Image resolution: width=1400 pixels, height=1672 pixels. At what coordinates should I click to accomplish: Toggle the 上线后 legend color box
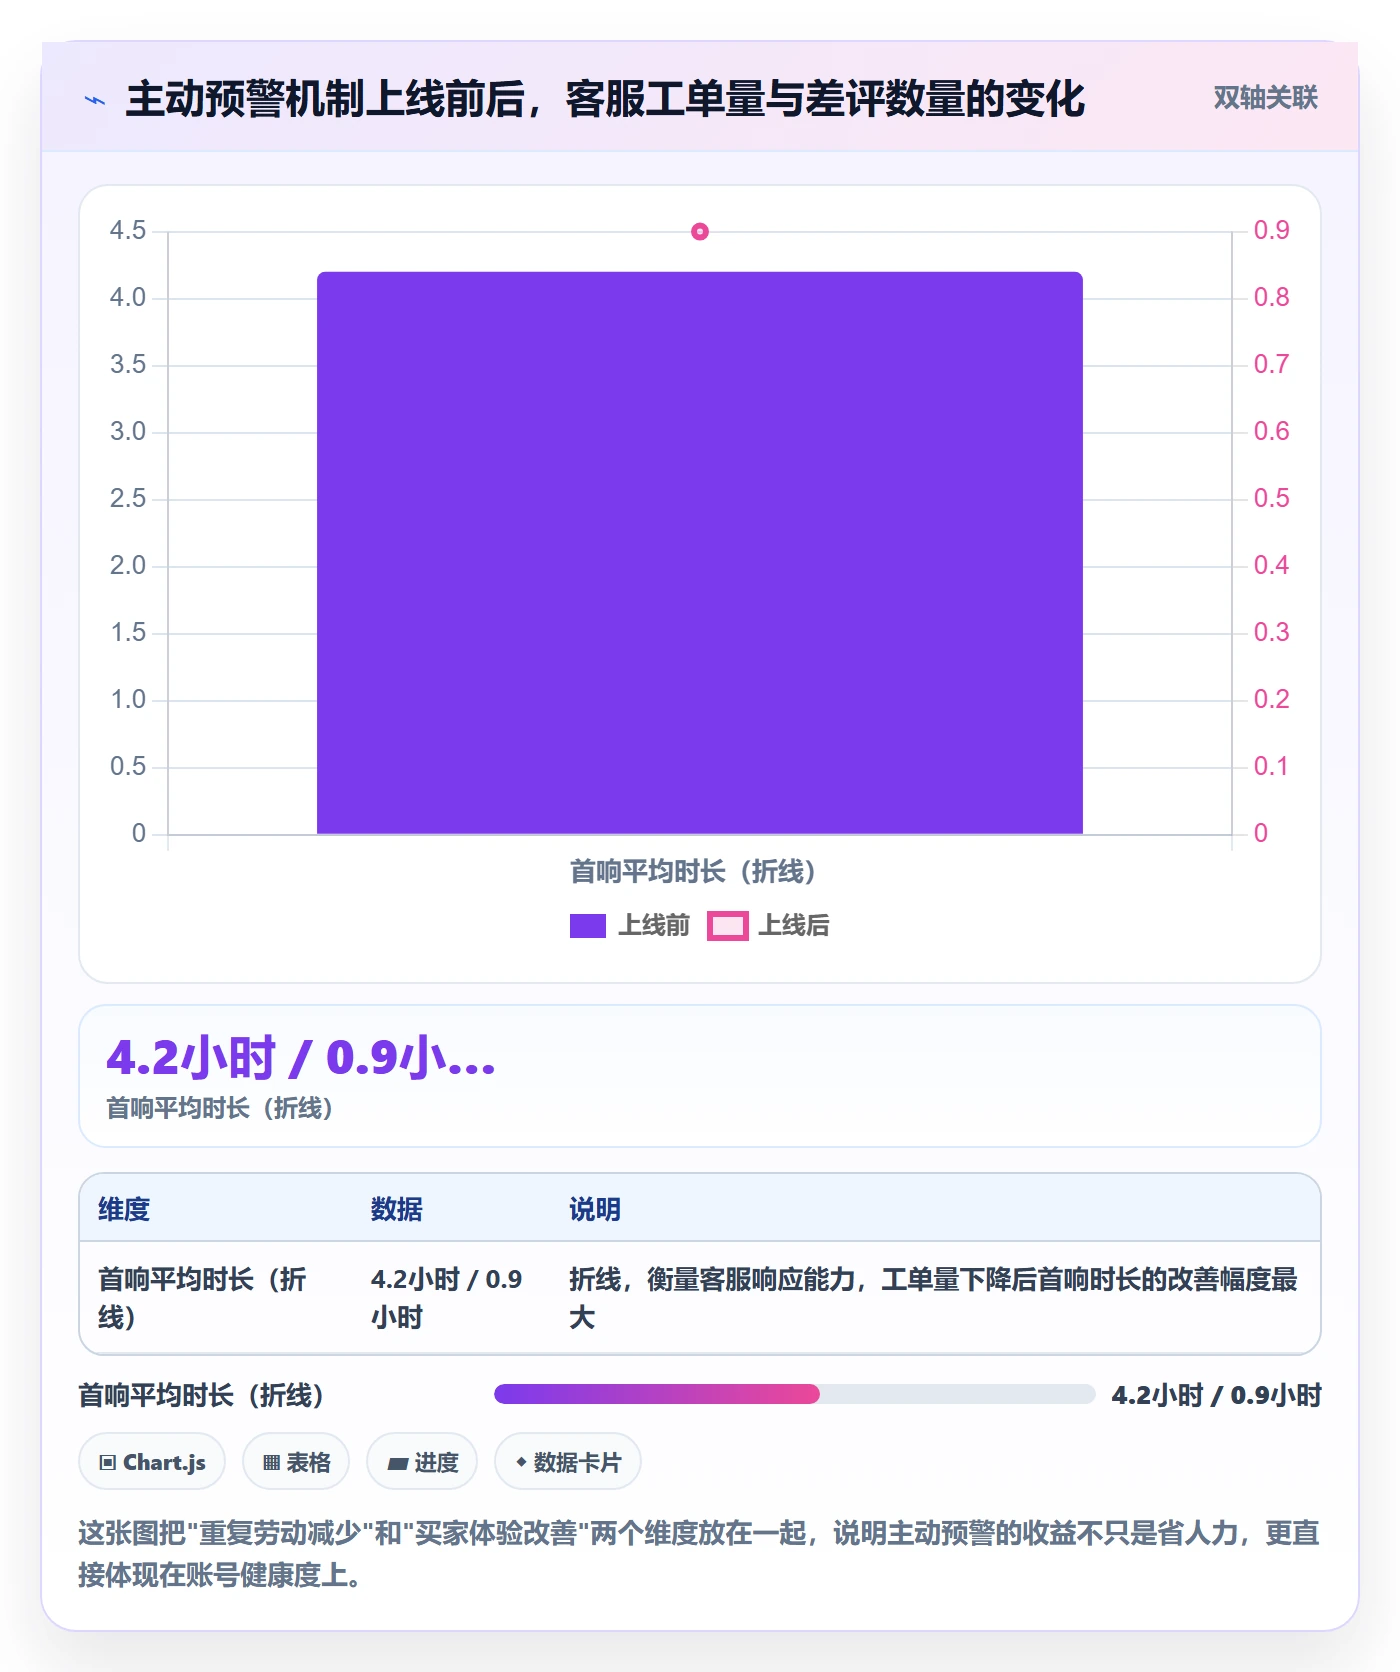728,926
